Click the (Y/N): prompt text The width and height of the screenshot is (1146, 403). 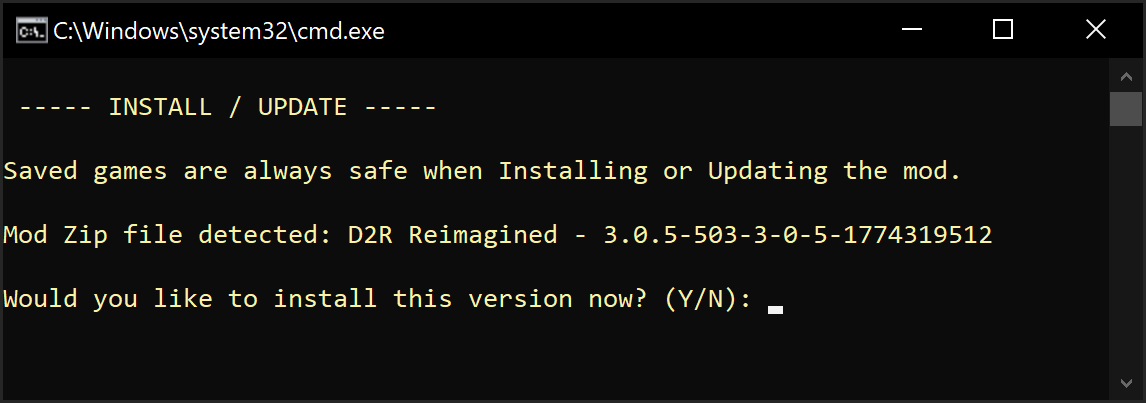pyautogui.click(x=708, y=299)
